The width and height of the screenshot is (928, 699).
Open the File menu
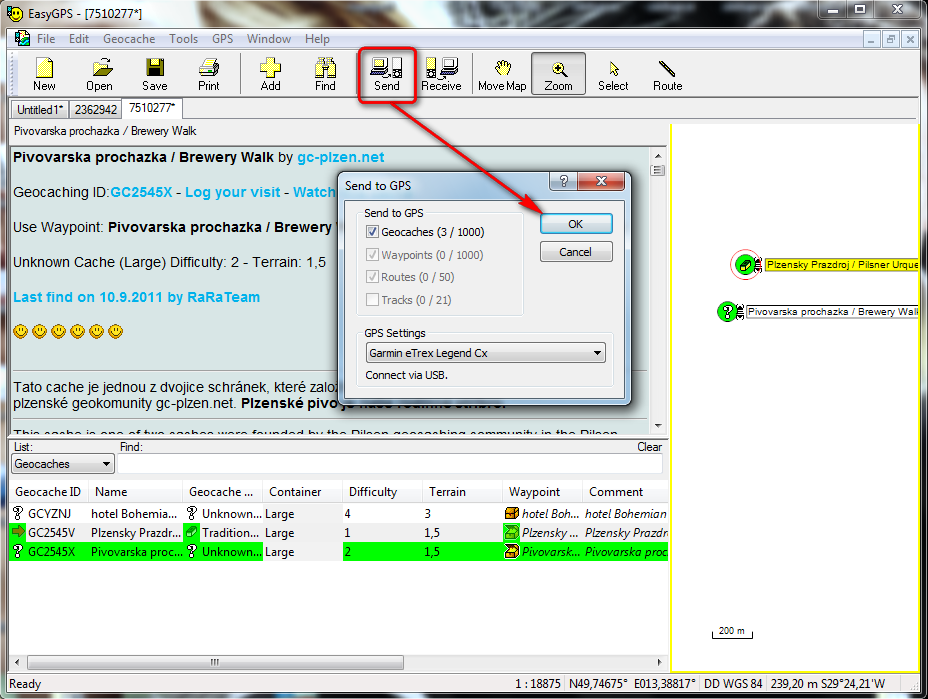tap(46, 39)
